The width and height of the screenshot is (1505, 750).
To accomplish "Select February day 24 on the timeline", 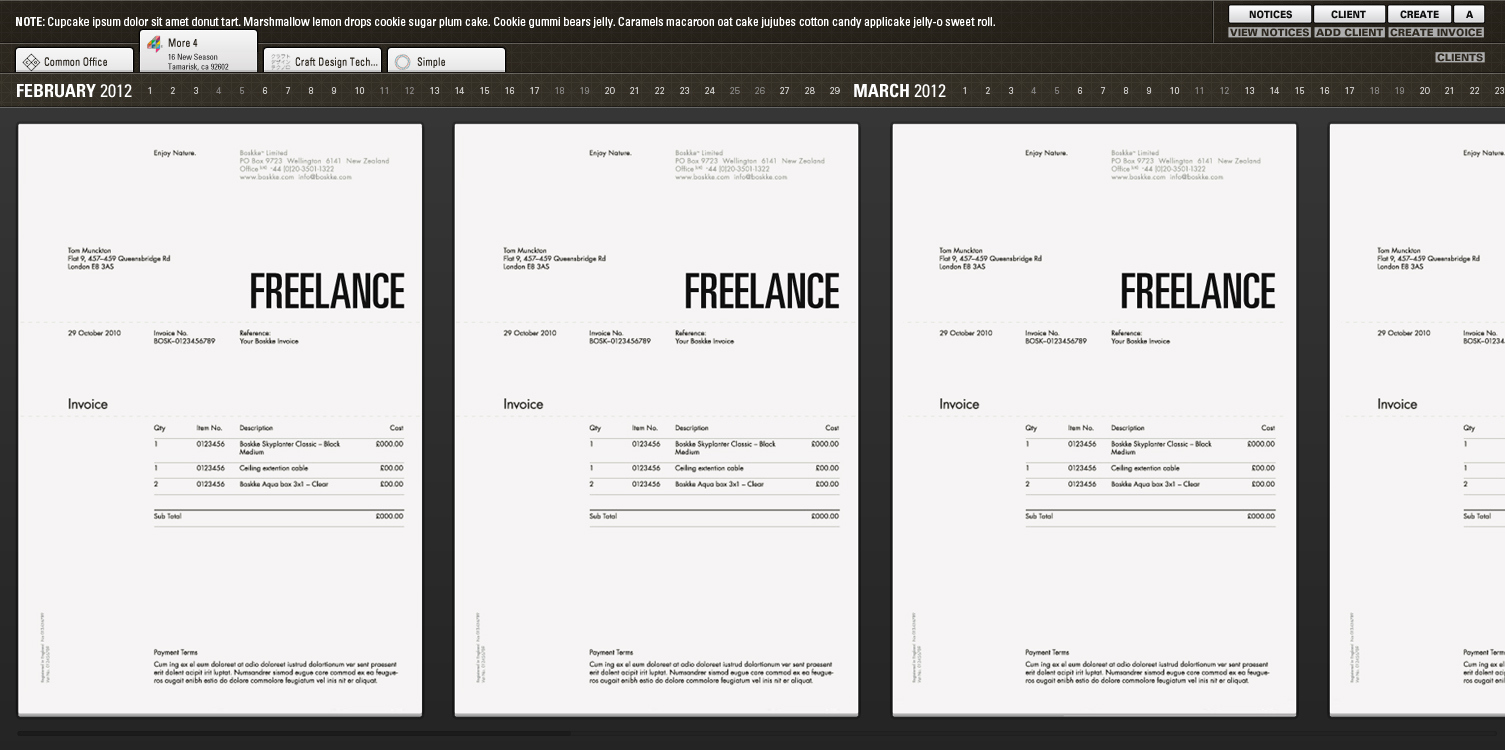I will pos(709,91).
